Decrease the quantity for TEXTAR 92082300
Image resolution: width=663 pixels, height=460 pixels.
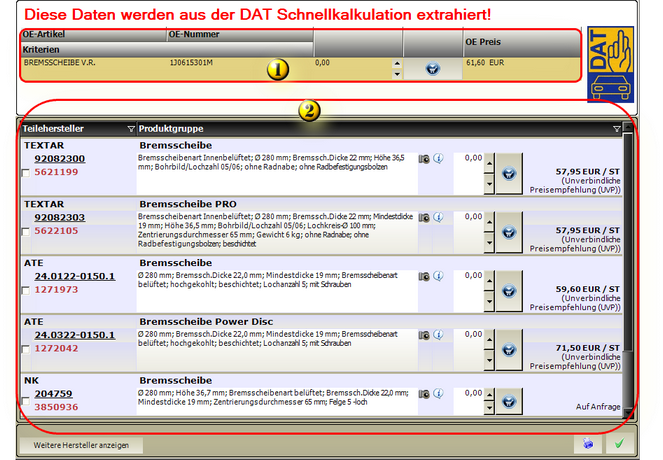pos(489,184)
